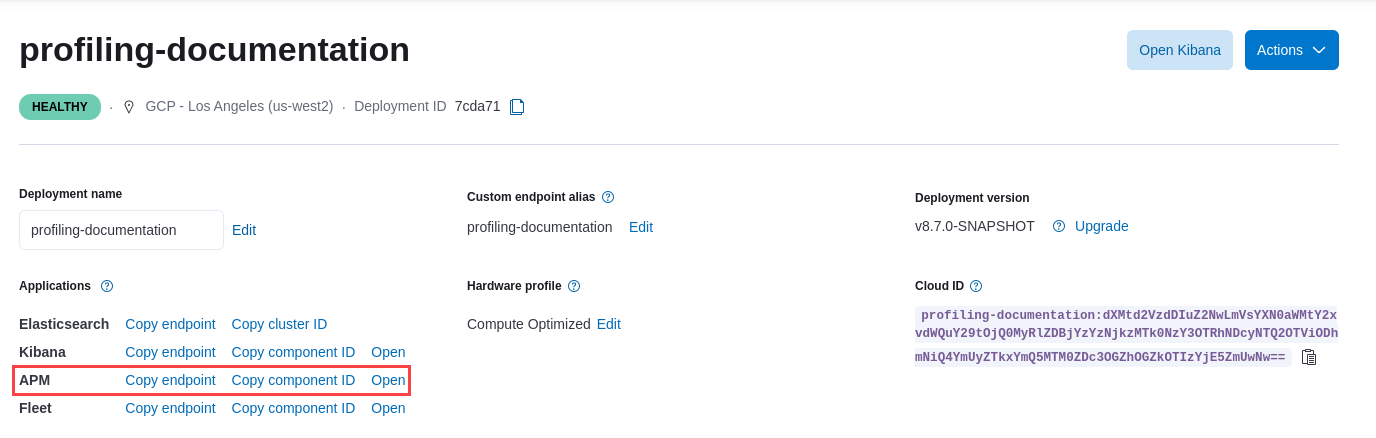Copy the Fleet endpoint
Screen dimensions: 1376x438
pyautogui.click(x=170, y=408)
